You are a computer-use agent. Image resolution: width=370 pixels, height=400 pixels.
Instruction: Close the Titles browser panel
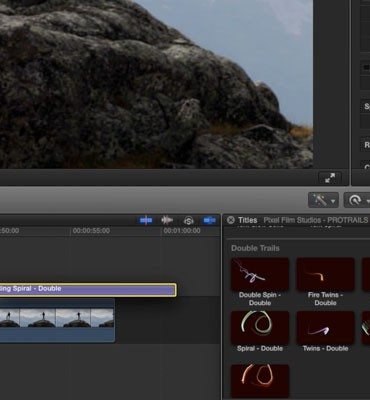pyautogui.click(x=231, y=220)
